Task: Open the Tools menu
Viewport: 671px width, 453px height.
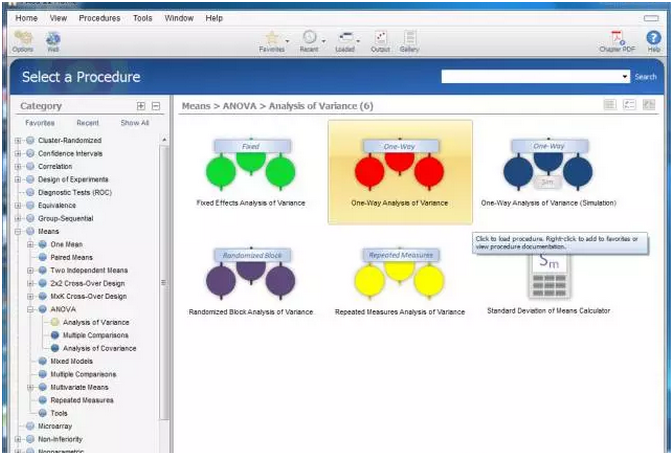Action: tap(143, 18)
